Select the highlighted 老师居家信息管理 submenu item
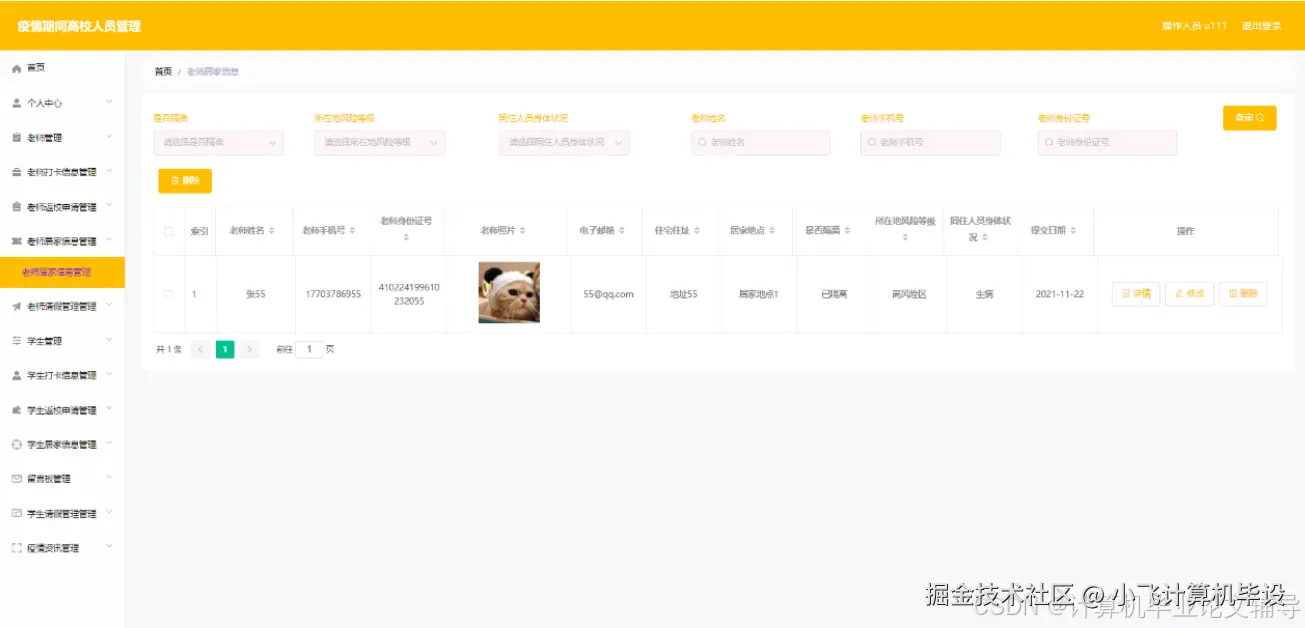 [x=62, y=272]
